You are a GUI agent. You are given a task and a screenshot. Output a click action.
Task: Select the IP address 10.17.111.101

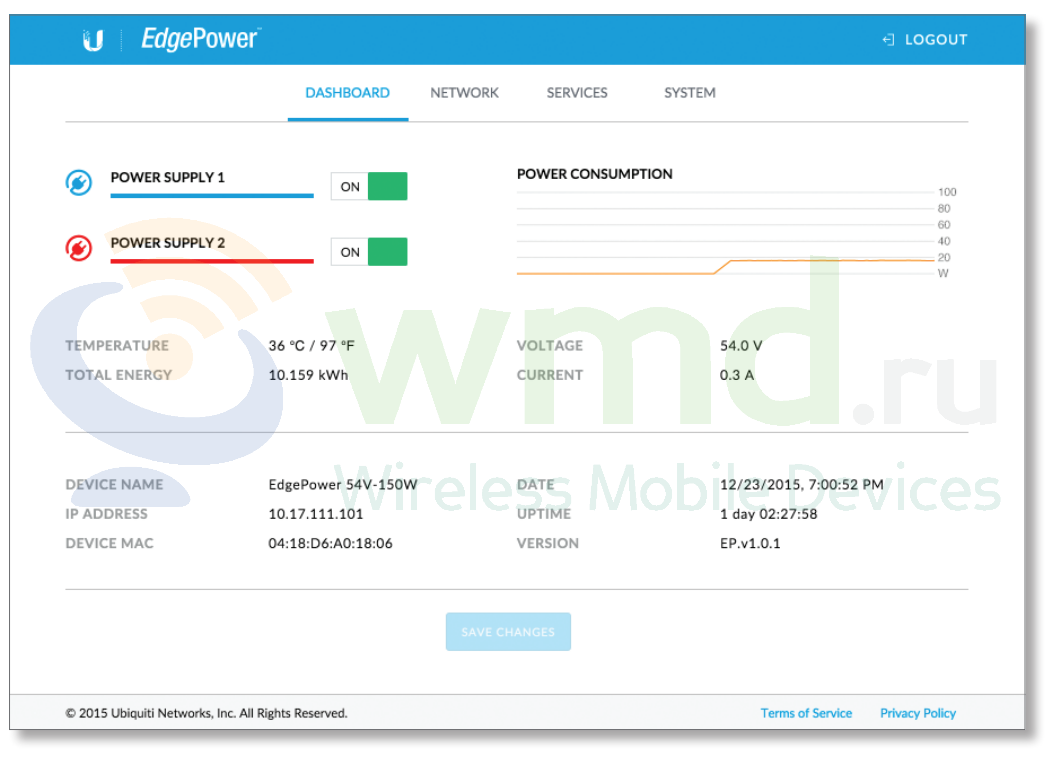(x=315, y=514)
